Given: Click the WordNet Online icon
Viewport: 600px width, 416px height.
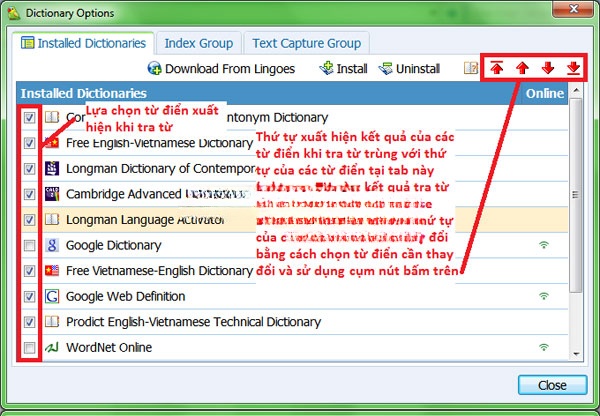Looking at the screenshot, I should pos(52,347).
